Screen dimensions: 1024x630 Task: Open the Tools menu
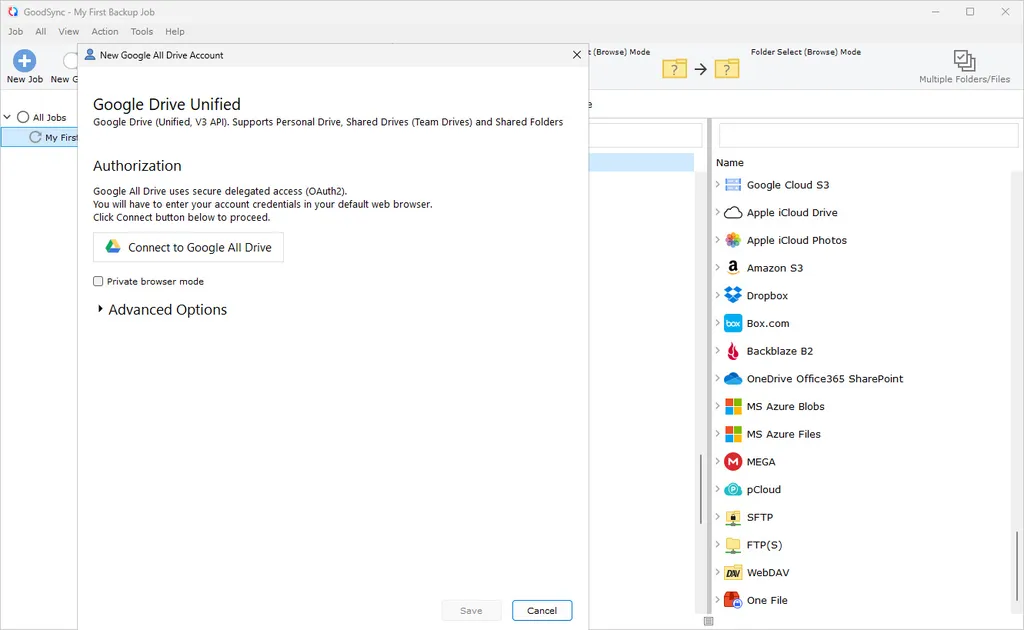[142, 31]
